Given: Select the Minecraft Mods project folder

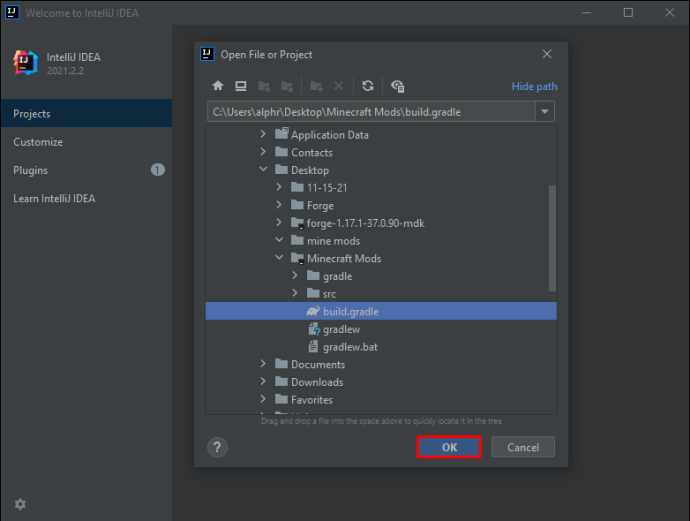Looking at the screenshot, I should click(x=381, y=258).
